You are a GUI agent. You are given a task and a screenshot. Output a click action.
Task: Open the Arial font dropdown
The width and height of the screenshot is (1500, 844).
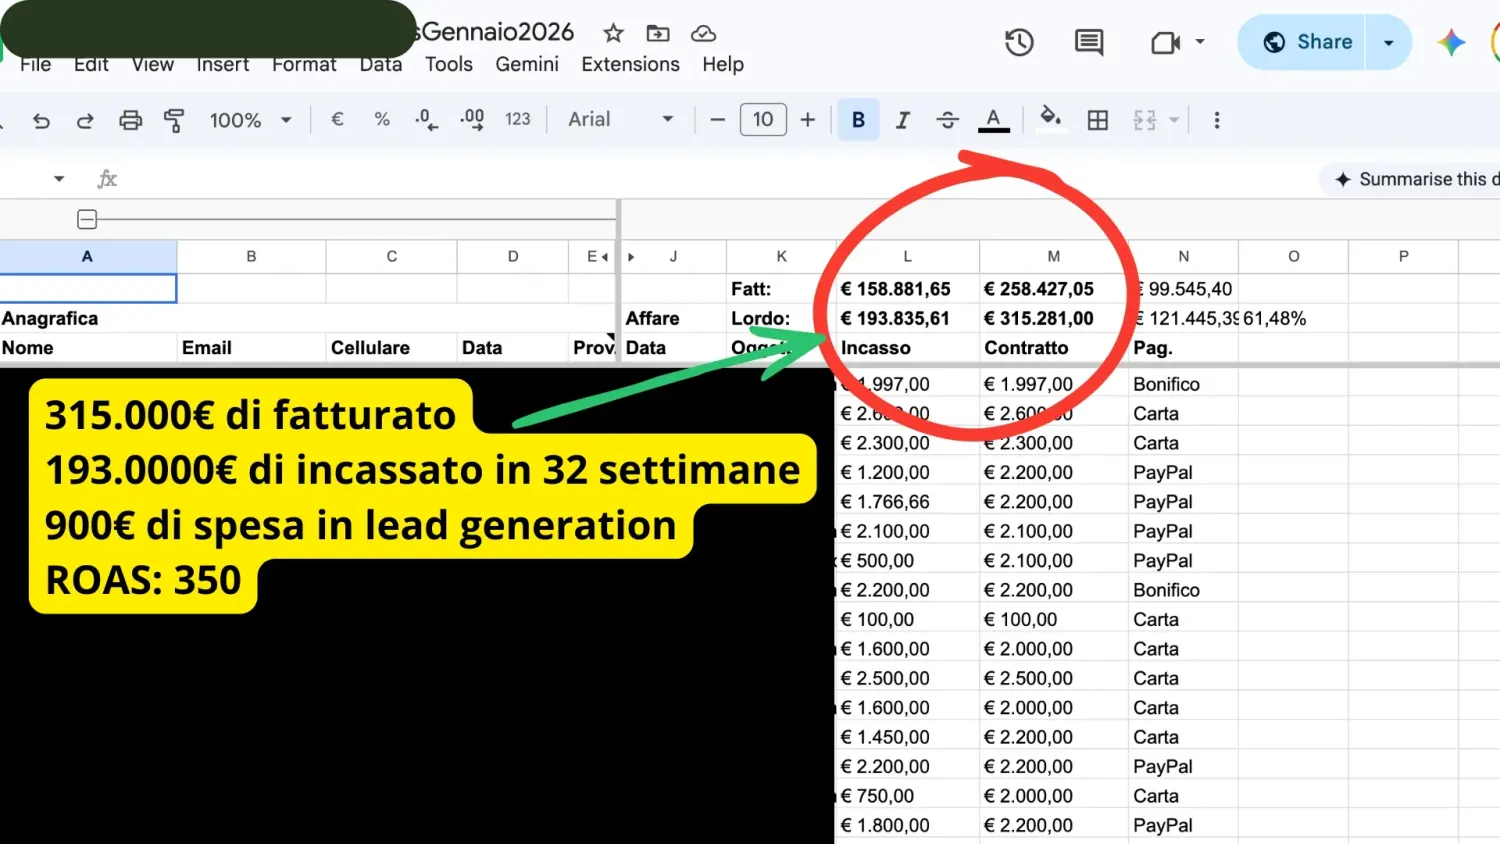coord(621,120)
